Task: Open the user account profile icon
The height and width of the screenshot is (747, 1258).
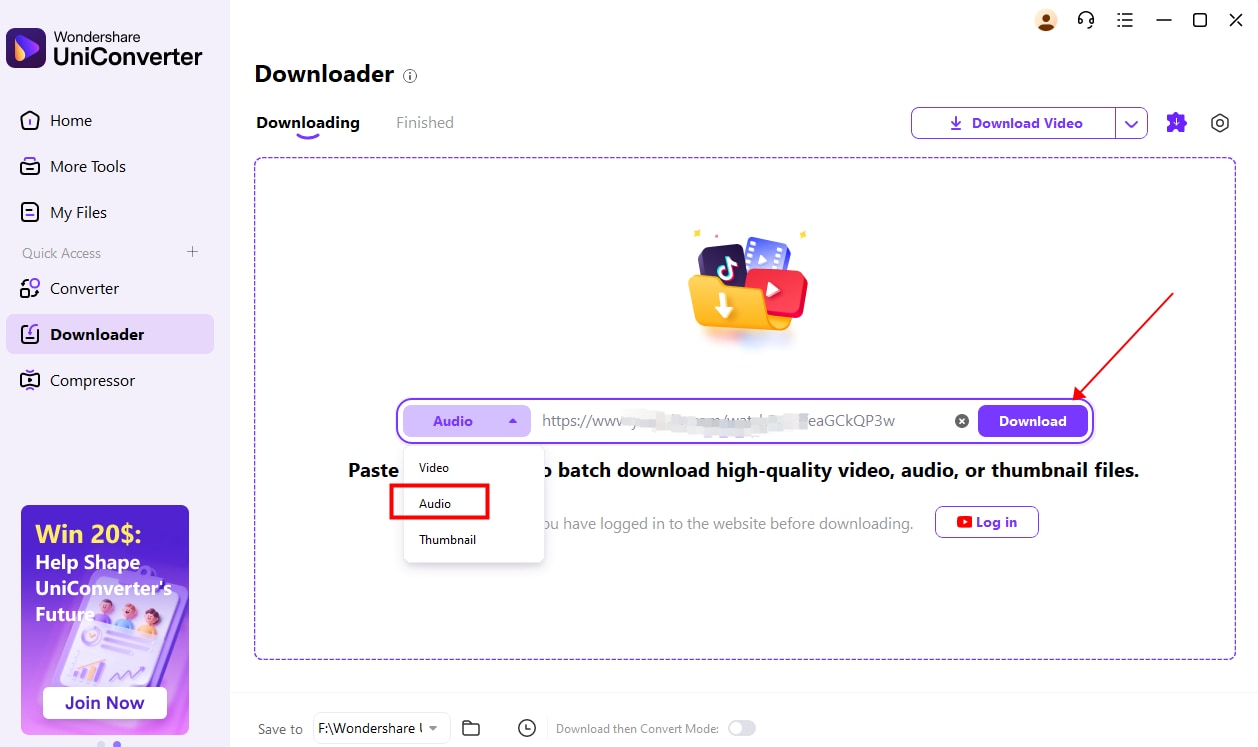Action: 1046,20
